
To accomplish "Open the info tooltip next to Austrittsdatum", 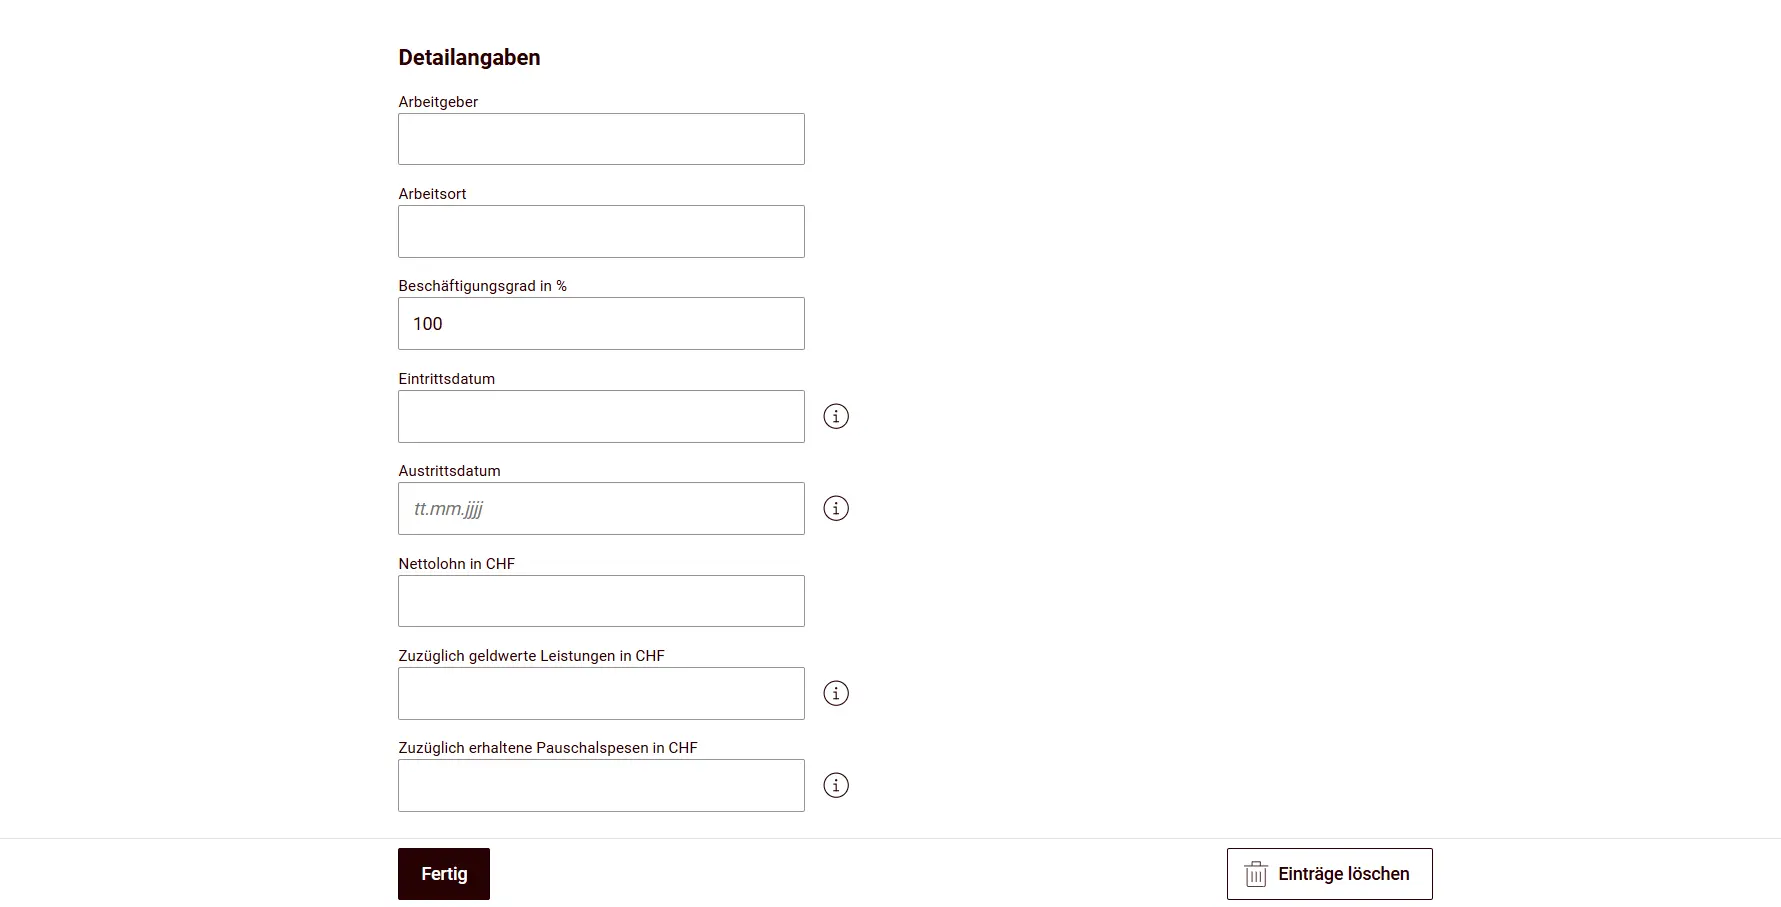I will (836, 508).
